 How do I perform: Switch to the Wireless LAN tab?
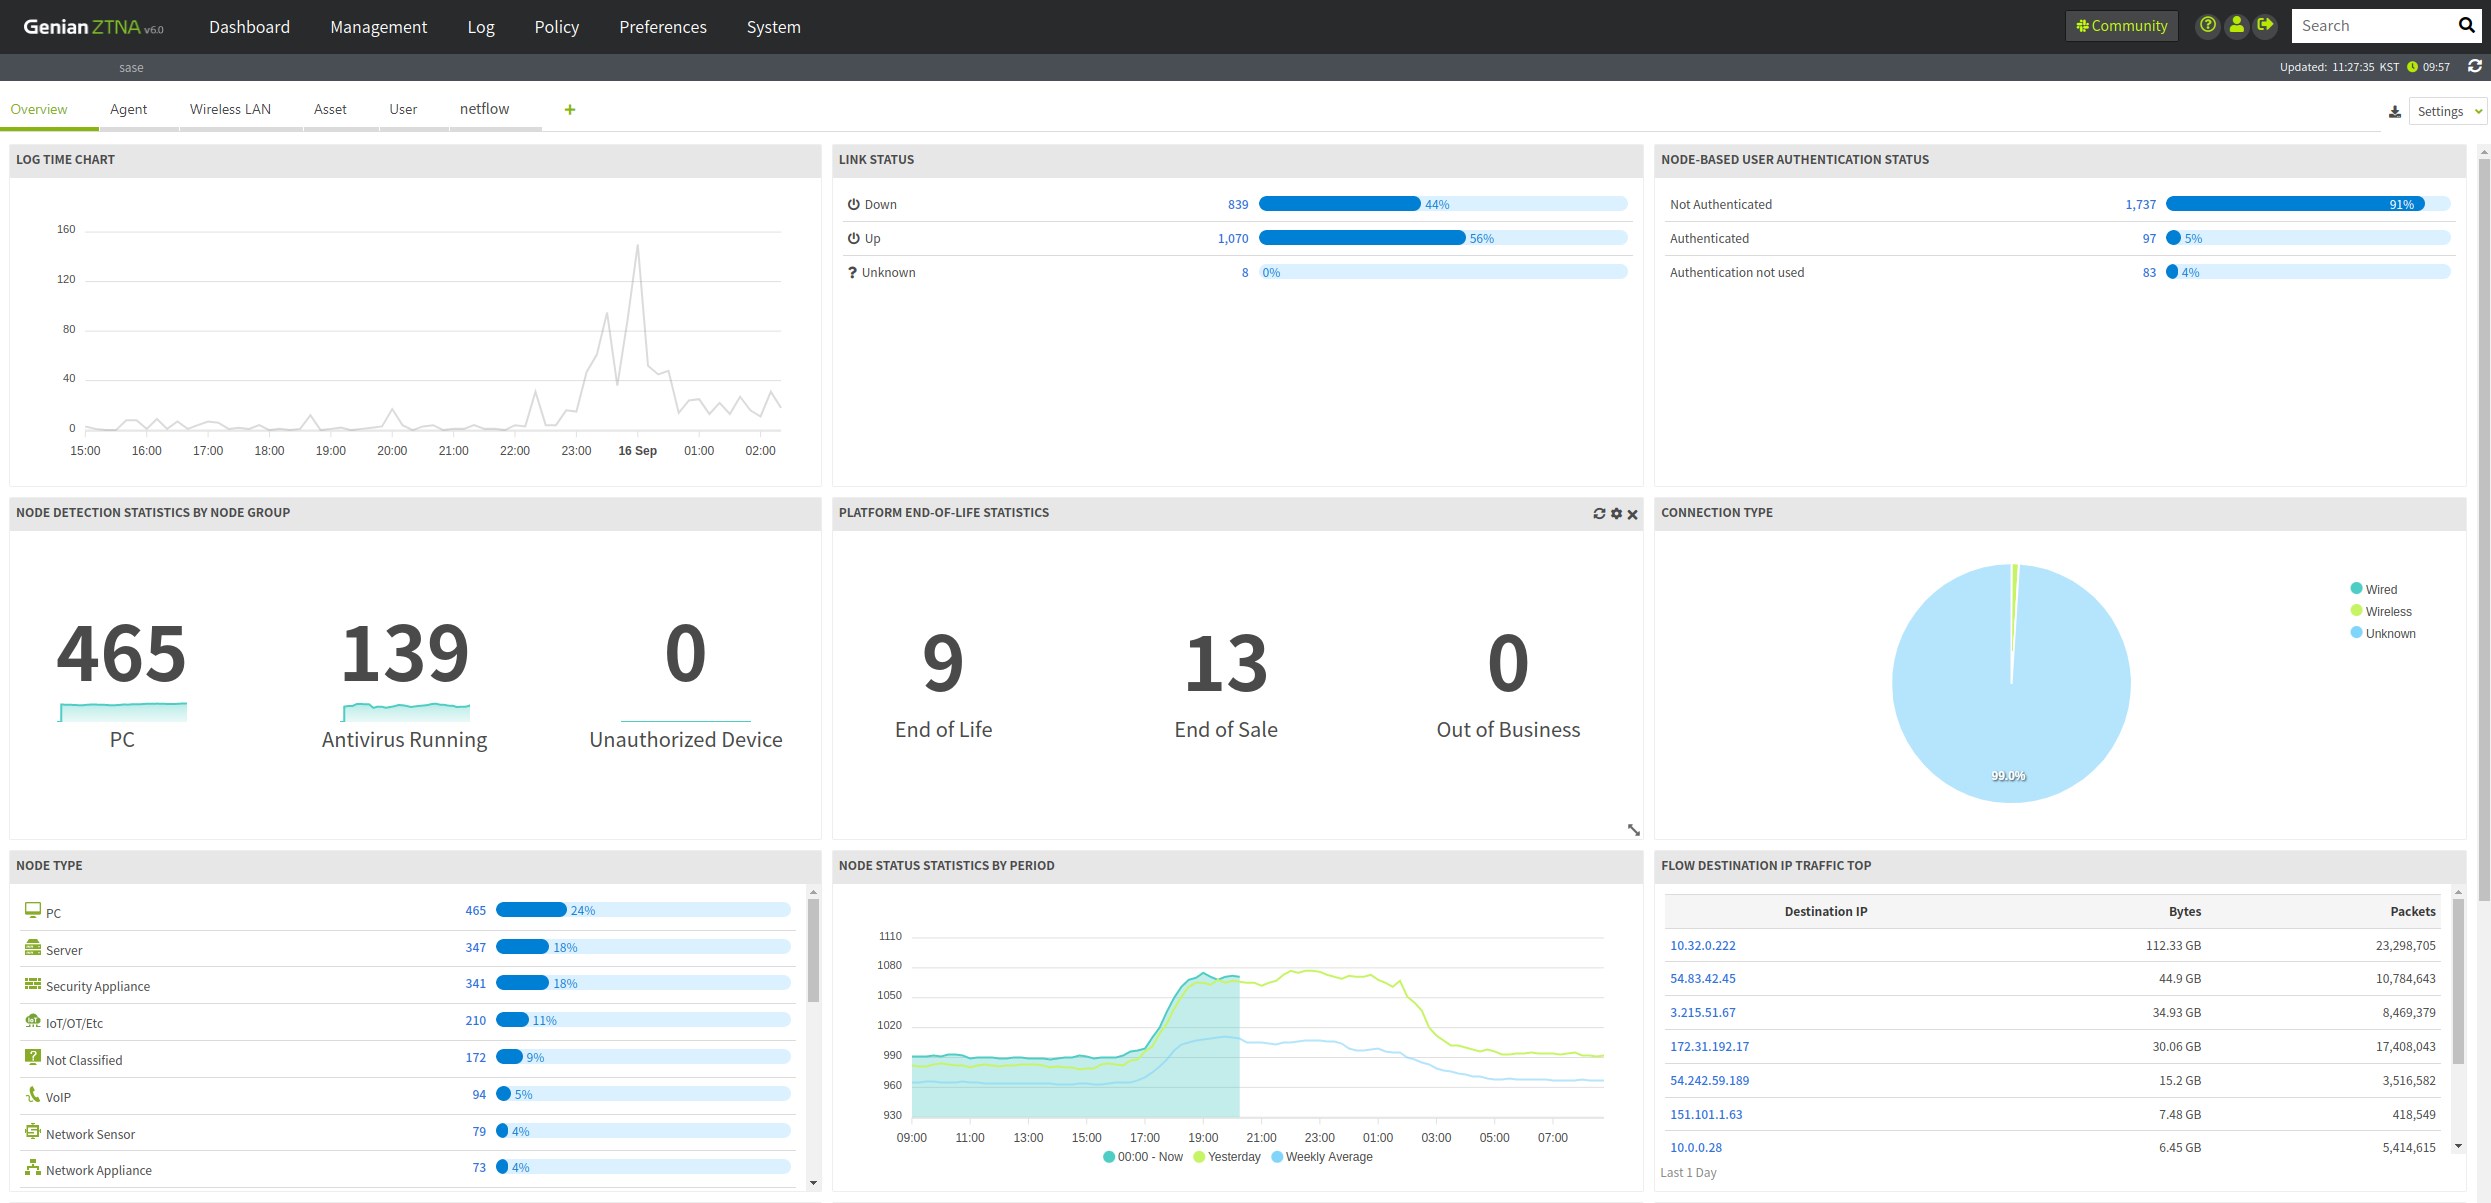230,109
